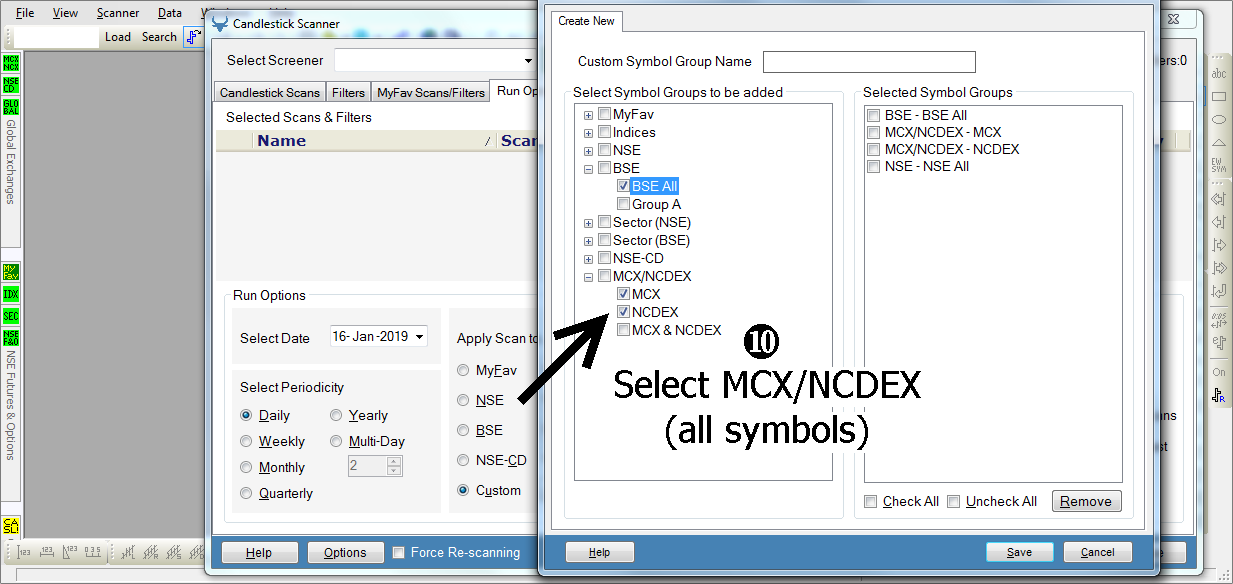Expand the Sector (BSE) tree node
The width and height of the screenshot is (1233, 584).
point(589,241)
